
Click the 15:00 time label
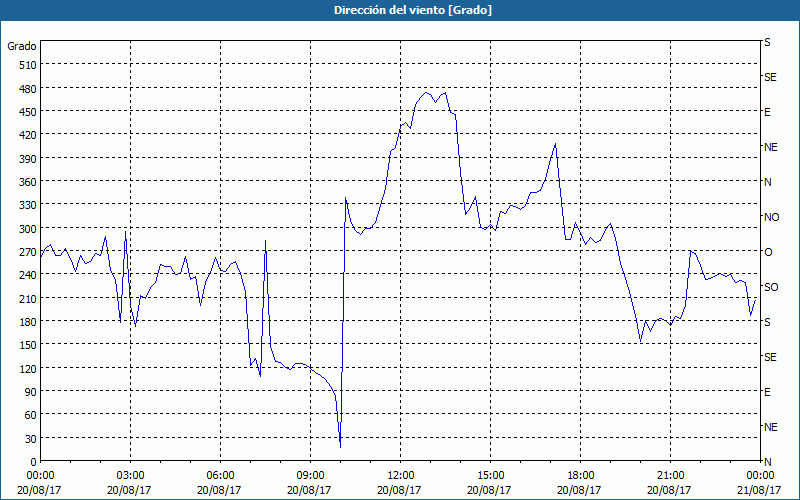(x=490, y=476)
